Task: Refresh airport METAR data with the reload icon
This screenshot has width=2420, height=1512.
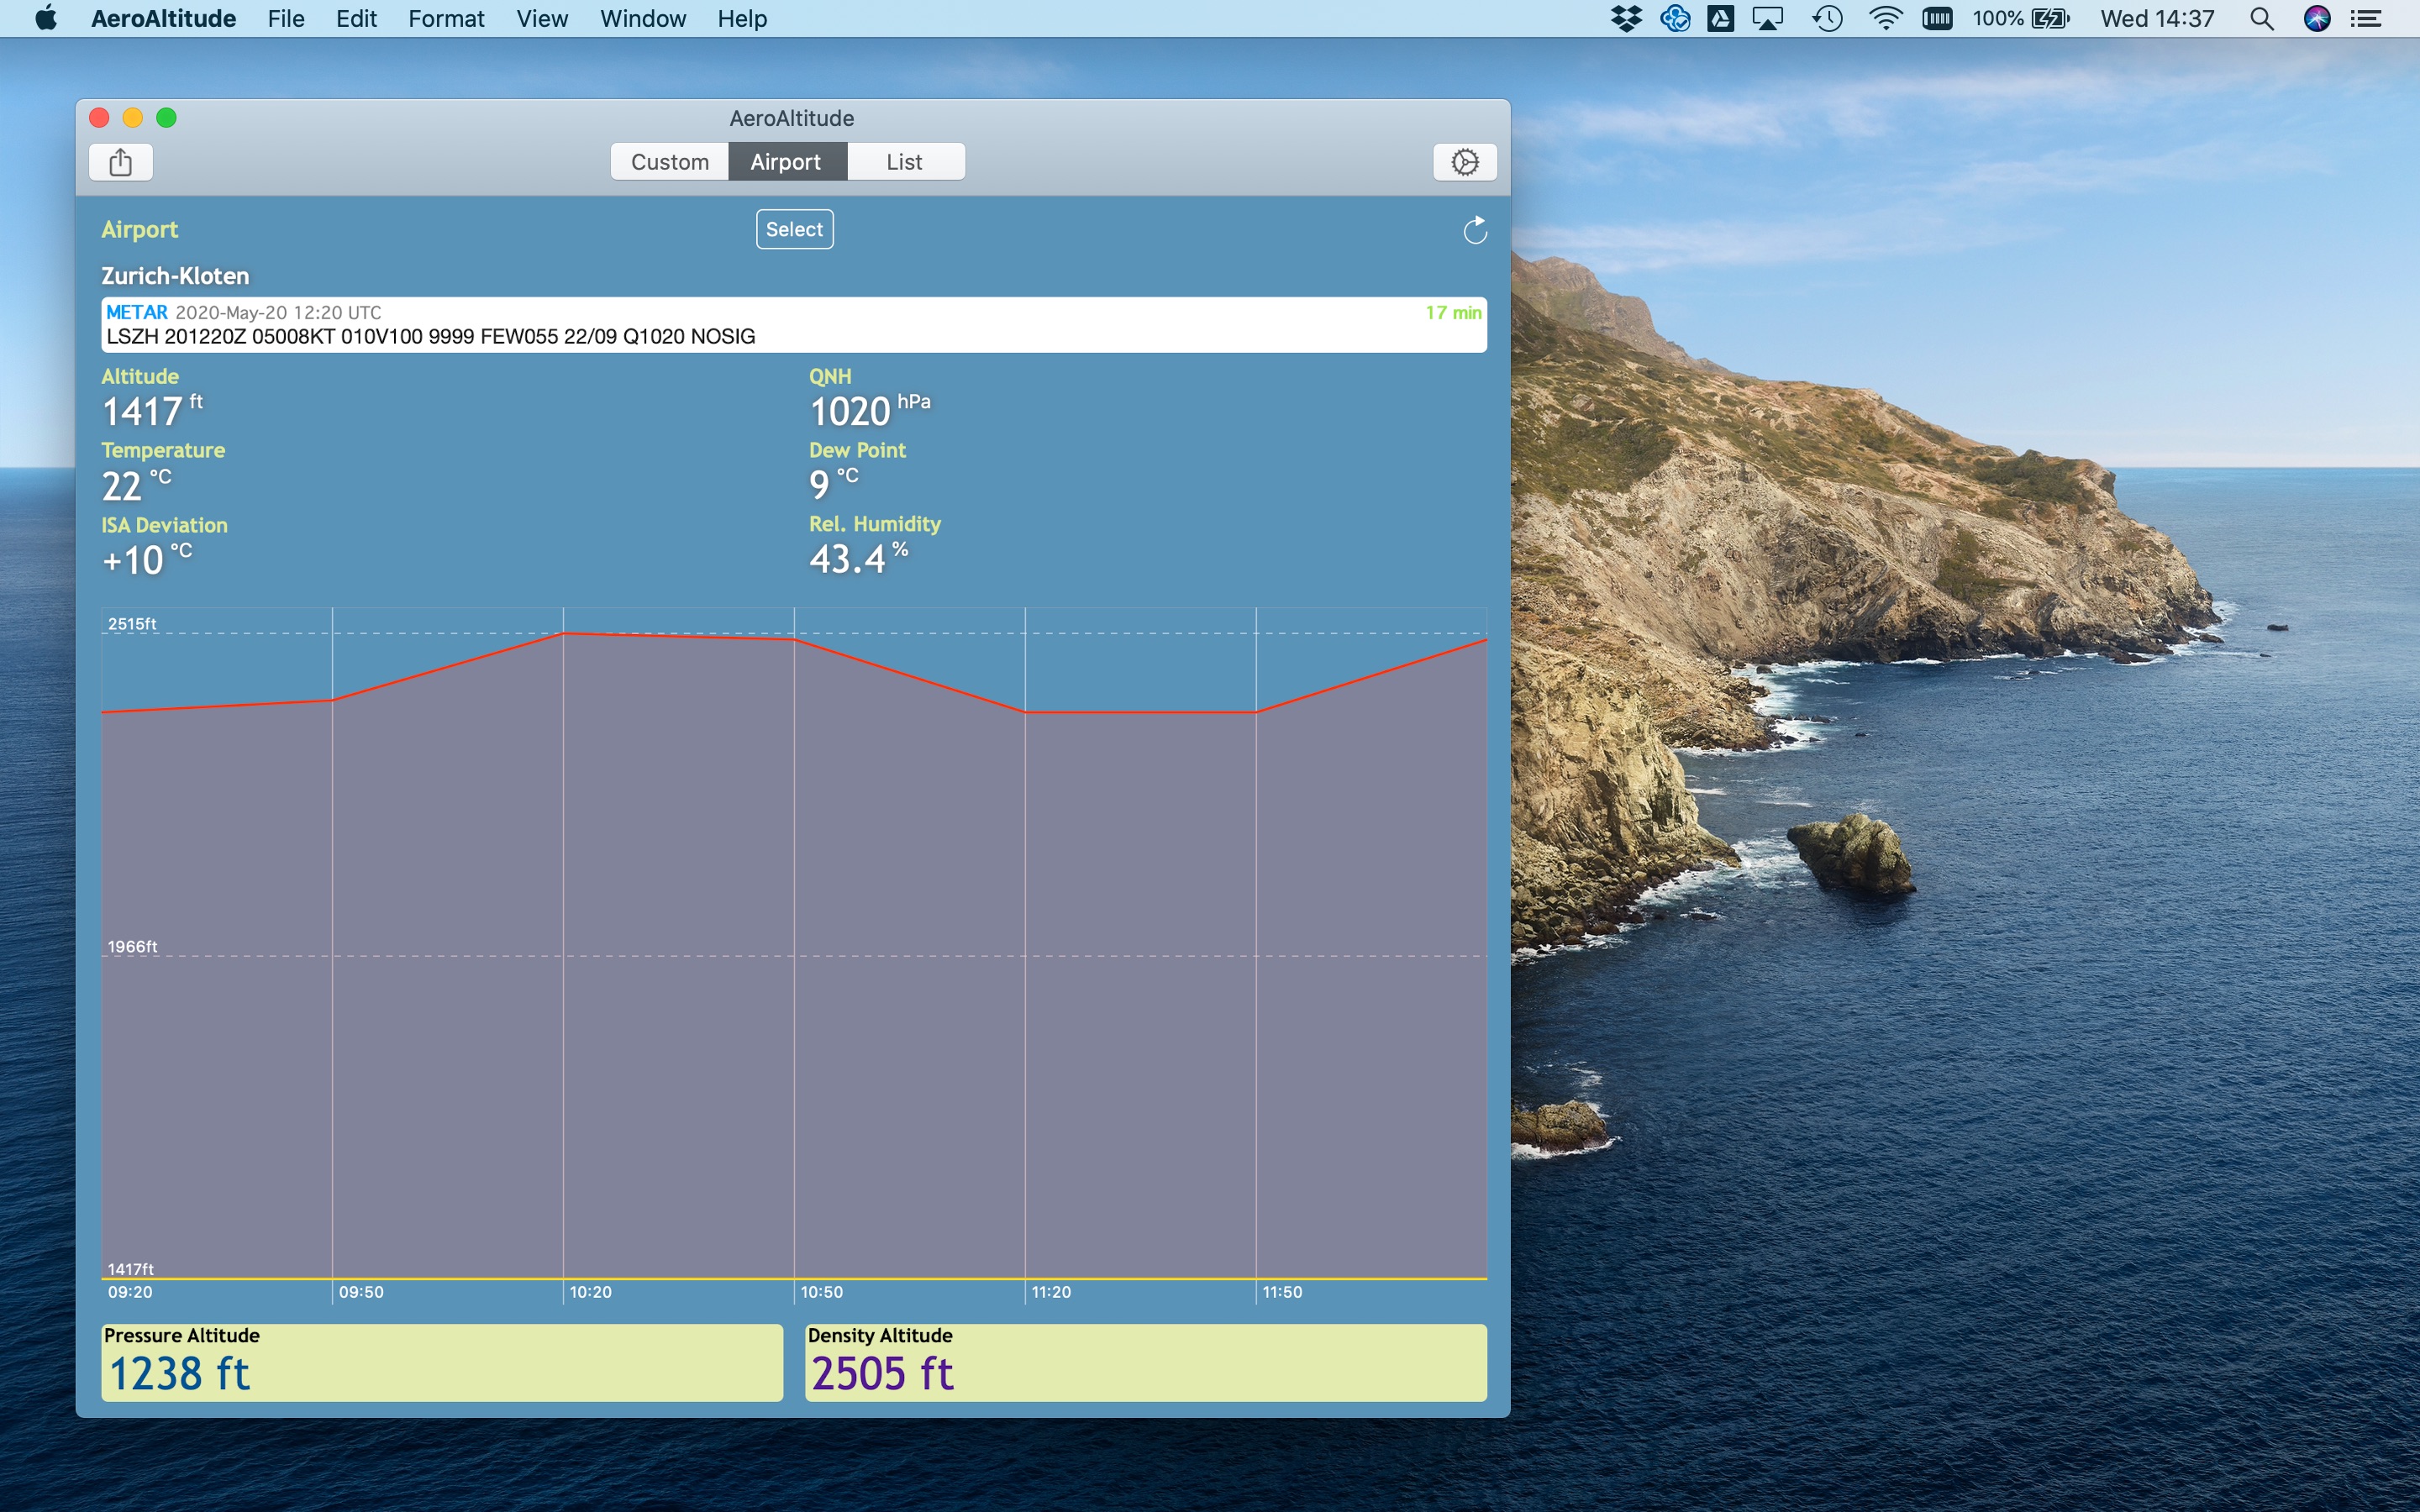Action: click(x=1475, y=230)
